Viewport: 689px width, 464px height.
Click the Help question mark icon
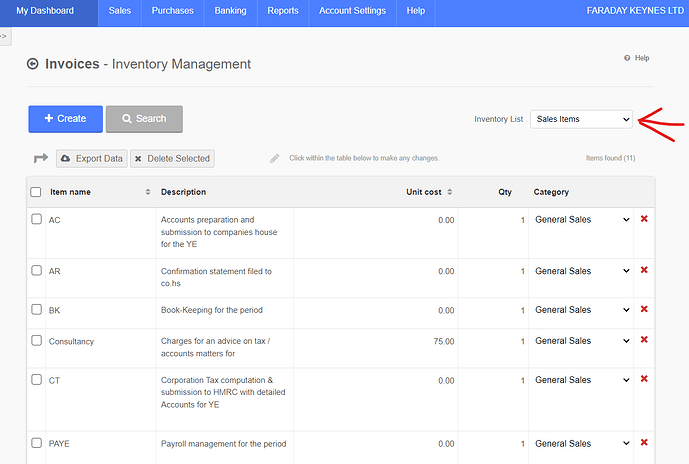point(627,58)
